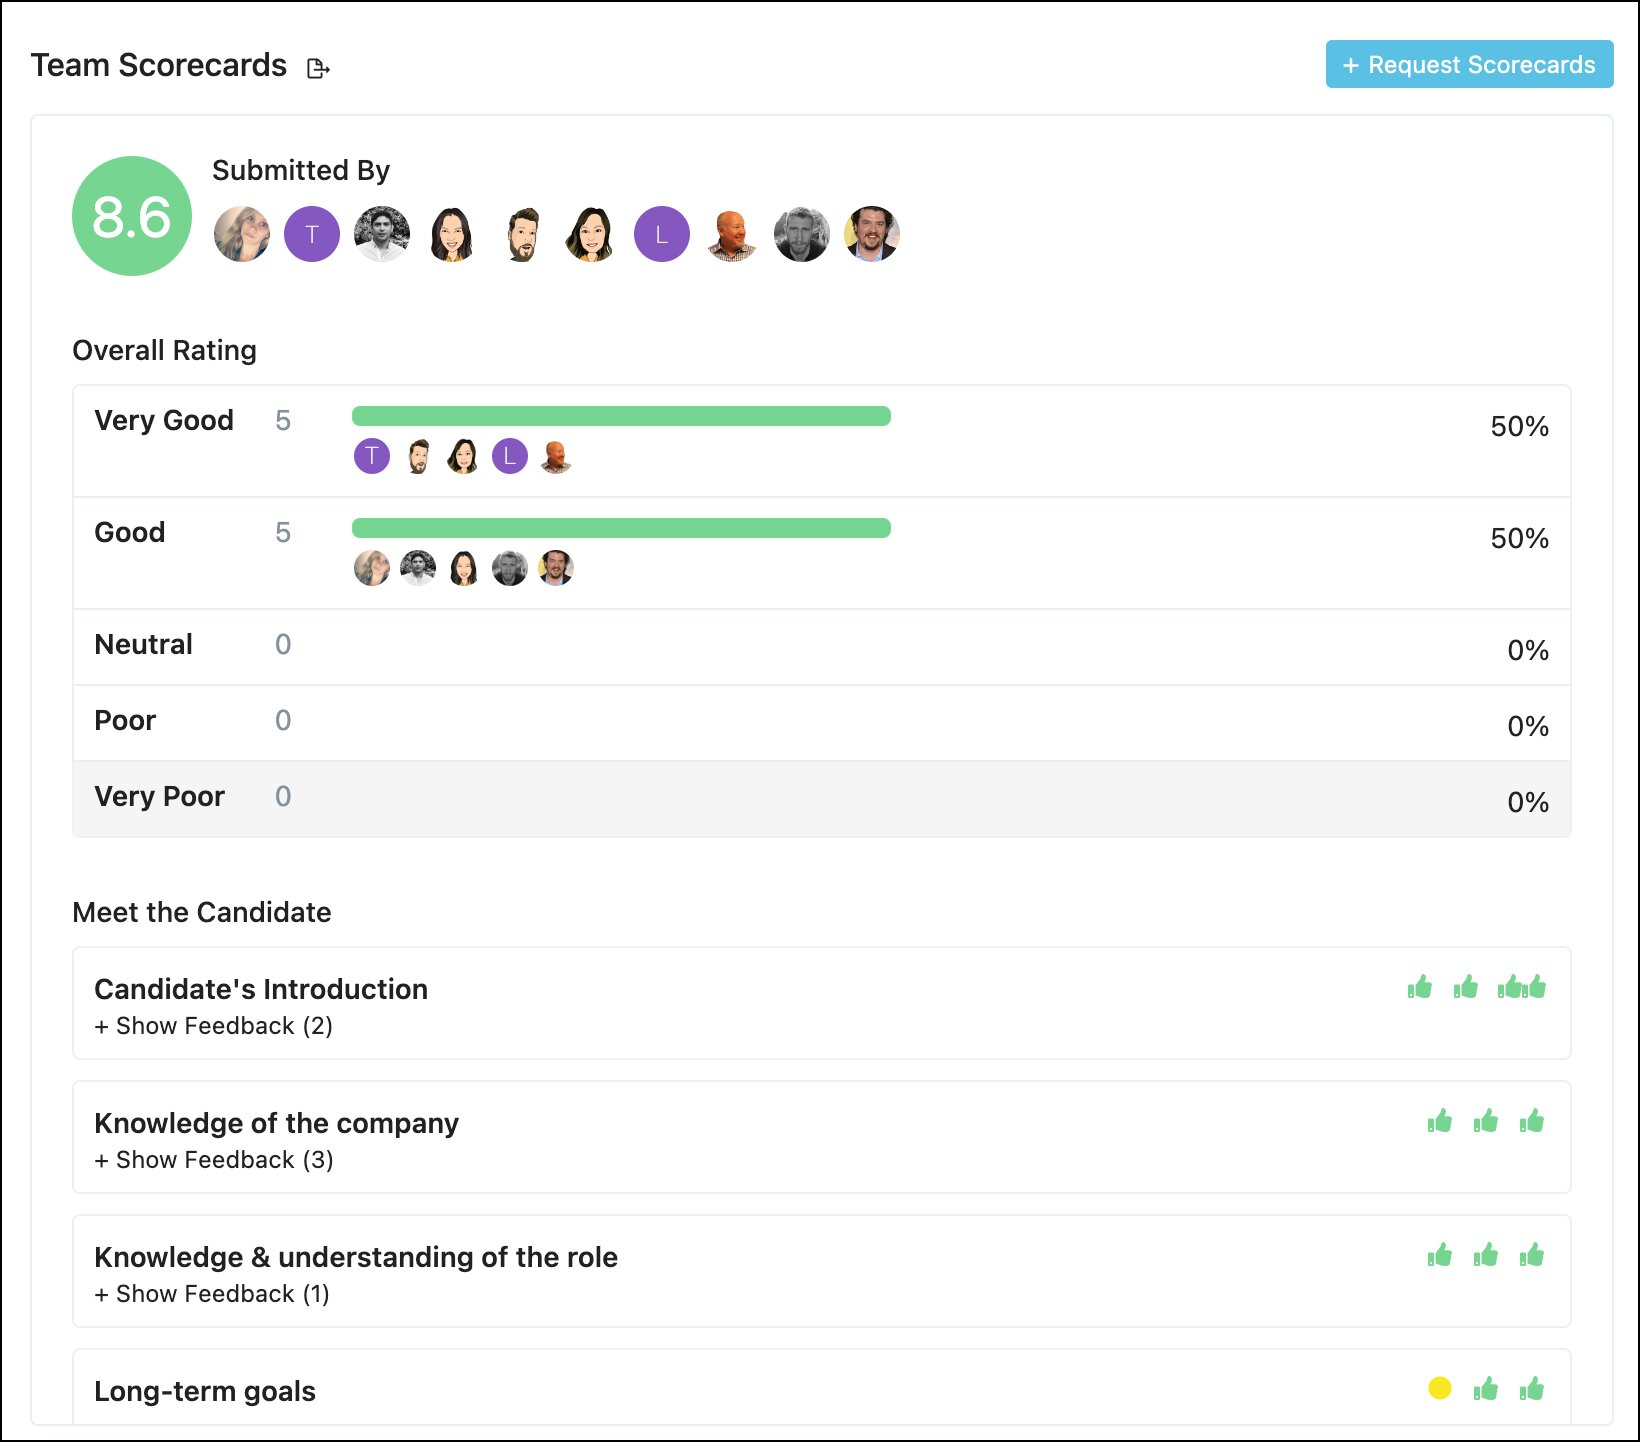Click first thumbs-up on Candidate's Introduction
The image size is (1640, 1442).
click(1419, 988)
